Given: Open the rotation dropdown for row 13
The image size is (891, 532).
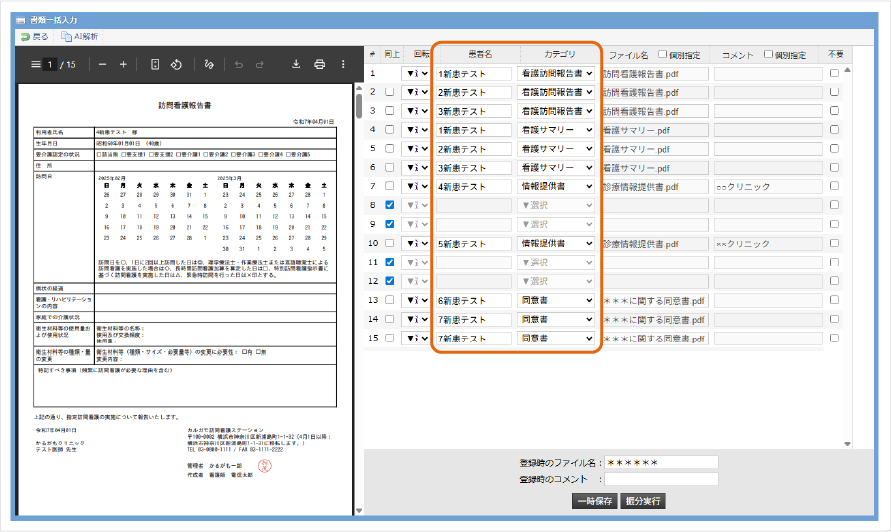Looking at the screenshot, I should [416, 300].
